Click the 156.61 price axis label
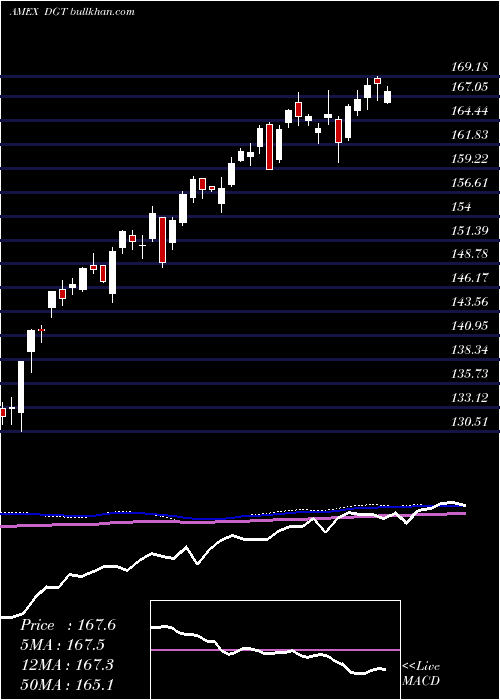Viewport: 500px width, 700px height. tap(470, 183)
